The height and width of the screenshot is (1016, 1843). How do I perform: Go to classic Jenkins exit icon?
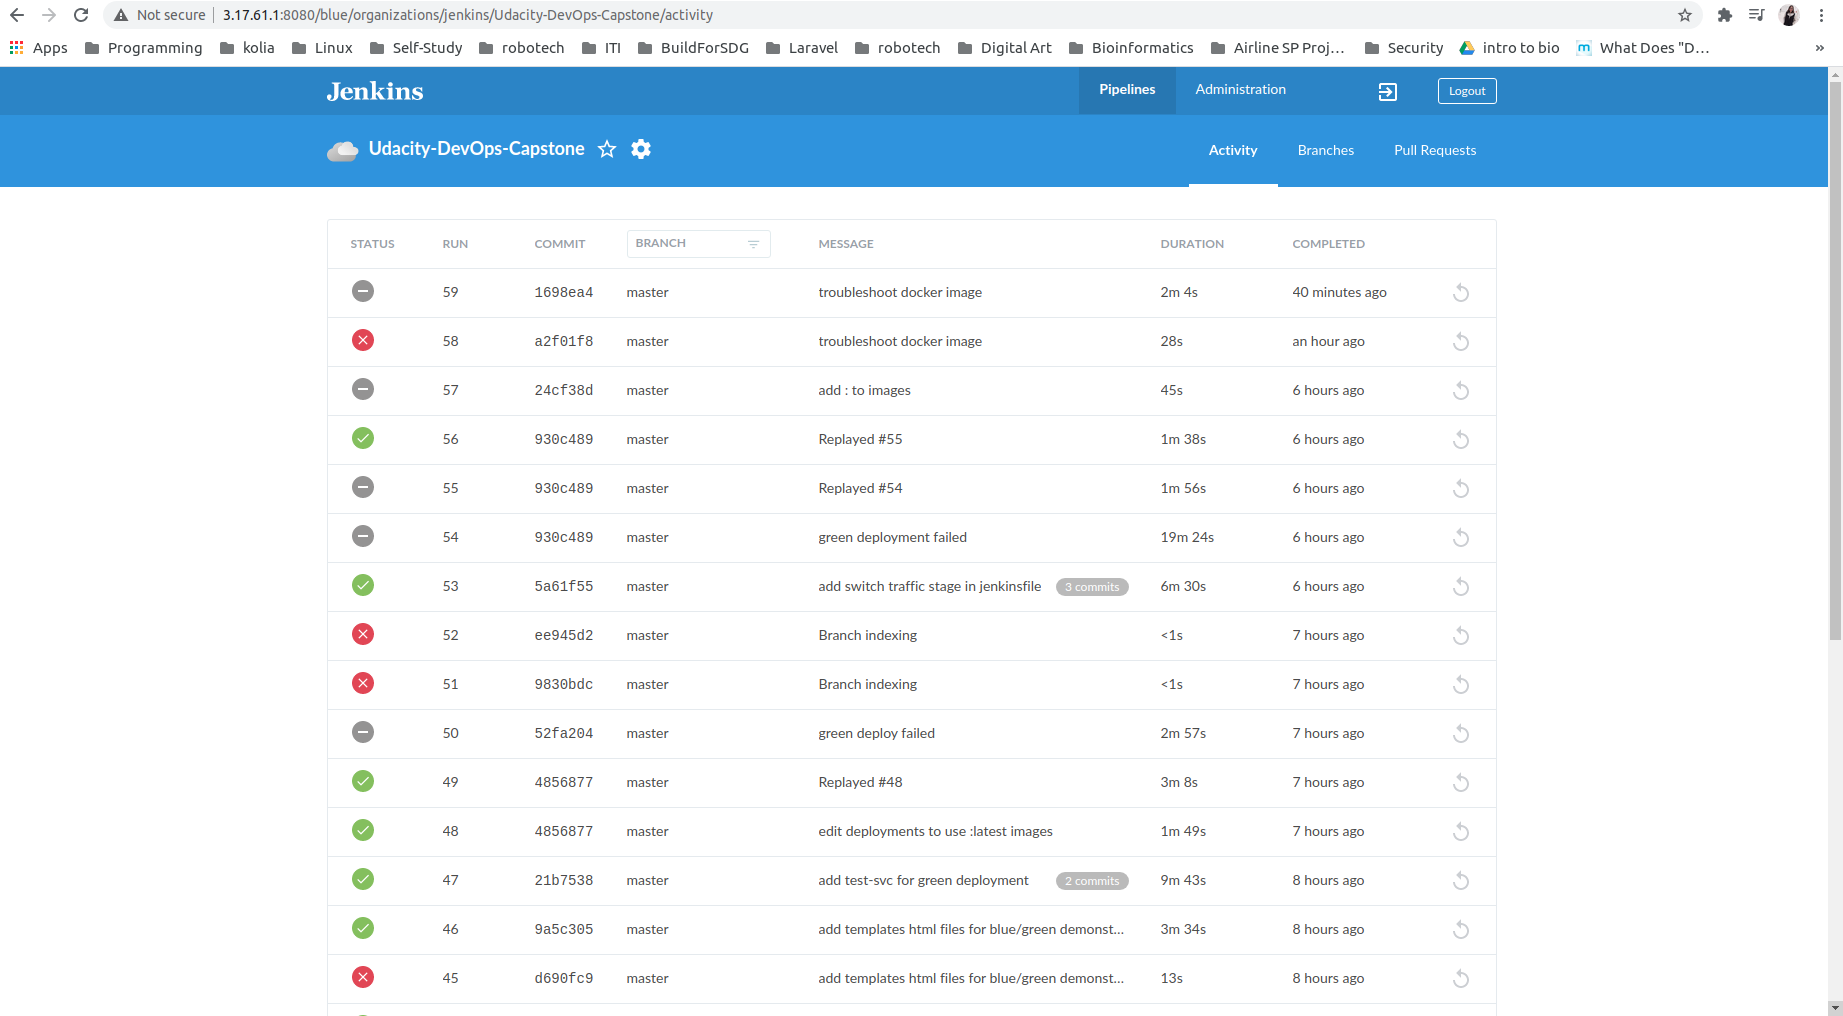point(1388,92)
